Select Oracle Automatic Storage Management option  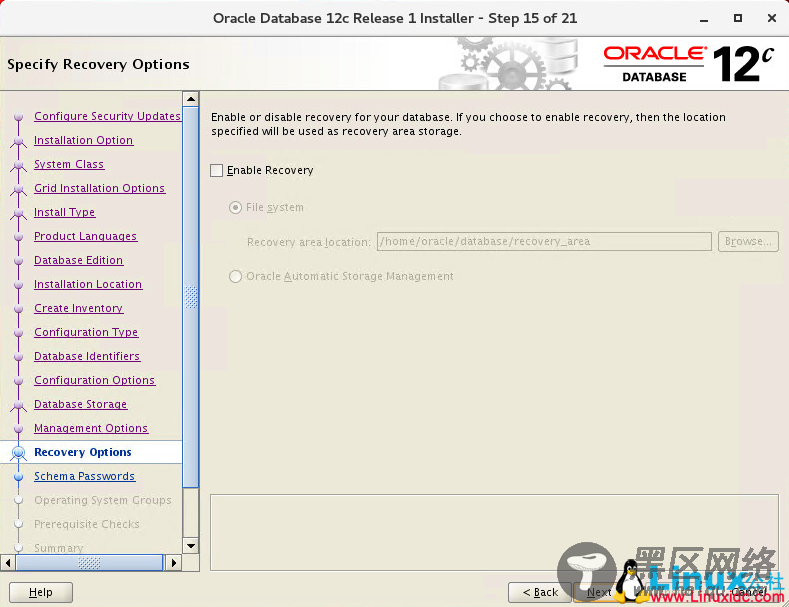tap(235, 276)
